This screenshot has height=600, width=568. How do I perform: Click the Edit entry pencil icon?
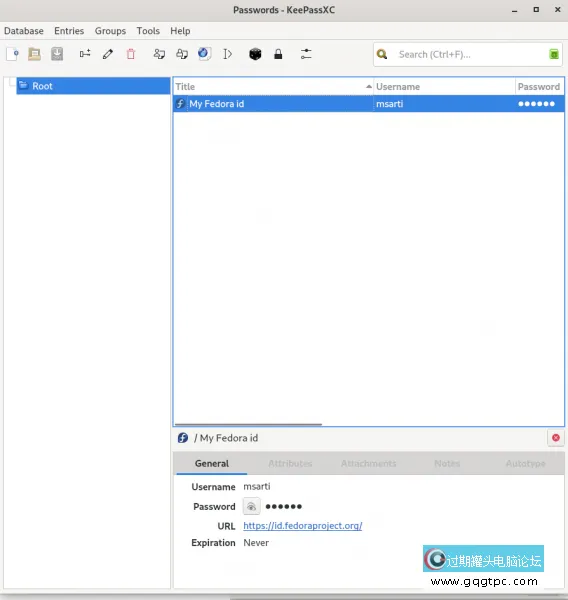(108, 54)
